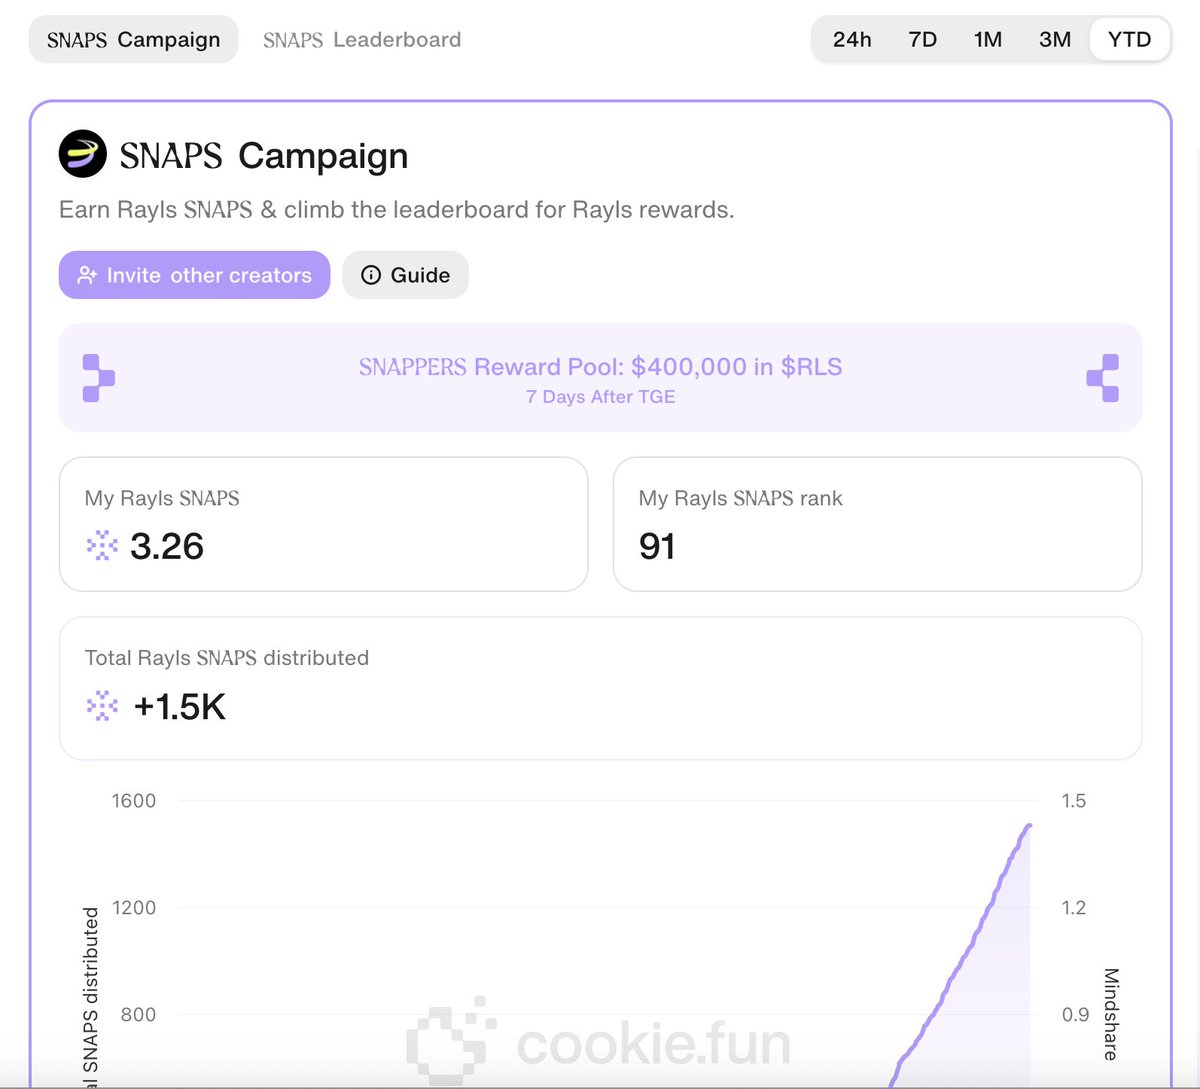Click the 3.26 SNAPS value
Screen dimensions: 1200x1089
point(167,546)
